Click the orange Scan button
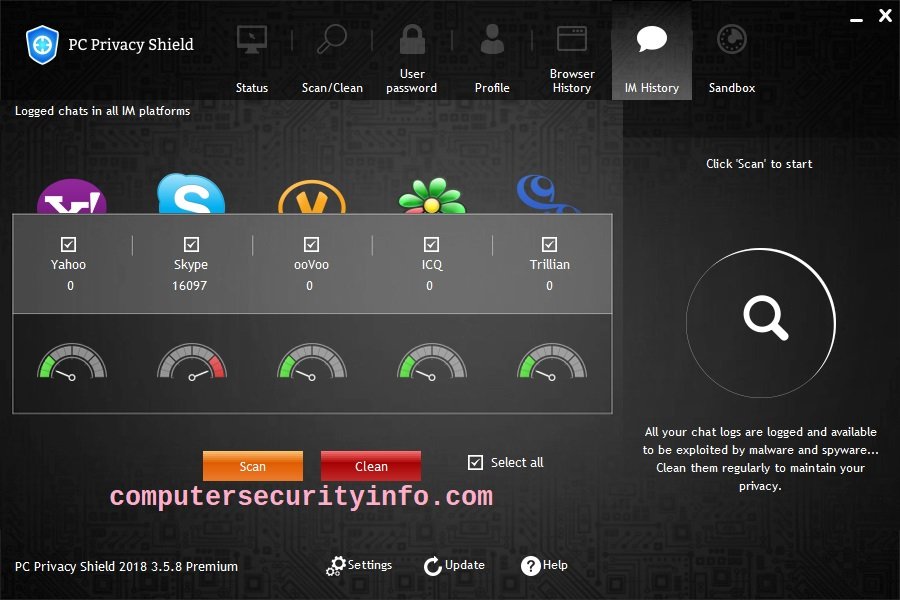This screenshot has height=600, width=900. pos(253,466)
